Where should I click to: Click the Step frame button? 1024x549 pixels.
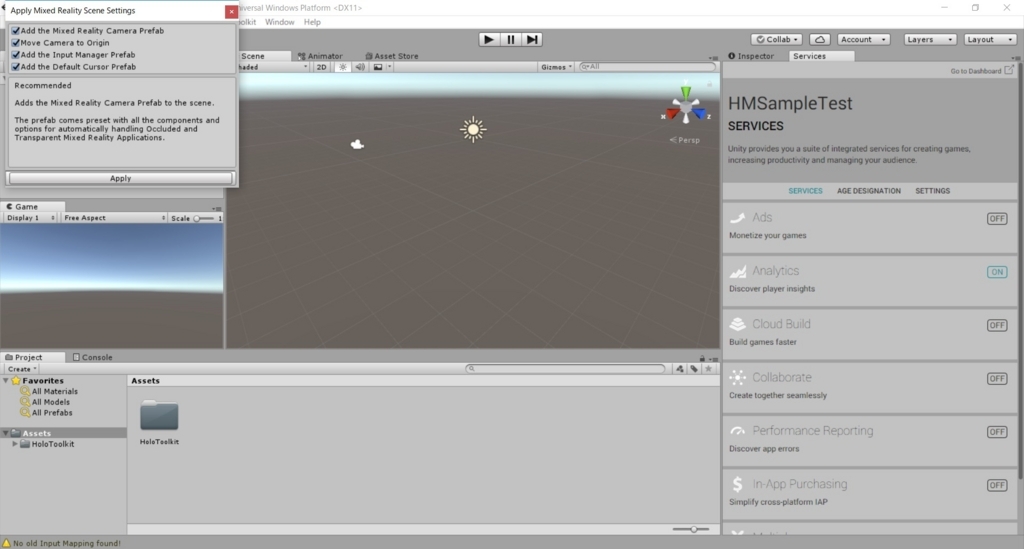tap(532, 39)
